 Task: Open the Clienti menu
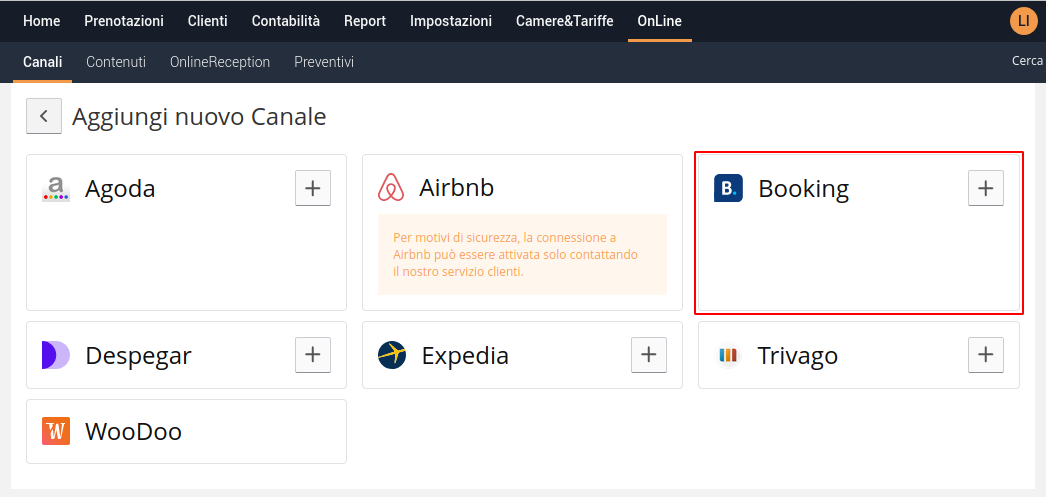[207, 21]
